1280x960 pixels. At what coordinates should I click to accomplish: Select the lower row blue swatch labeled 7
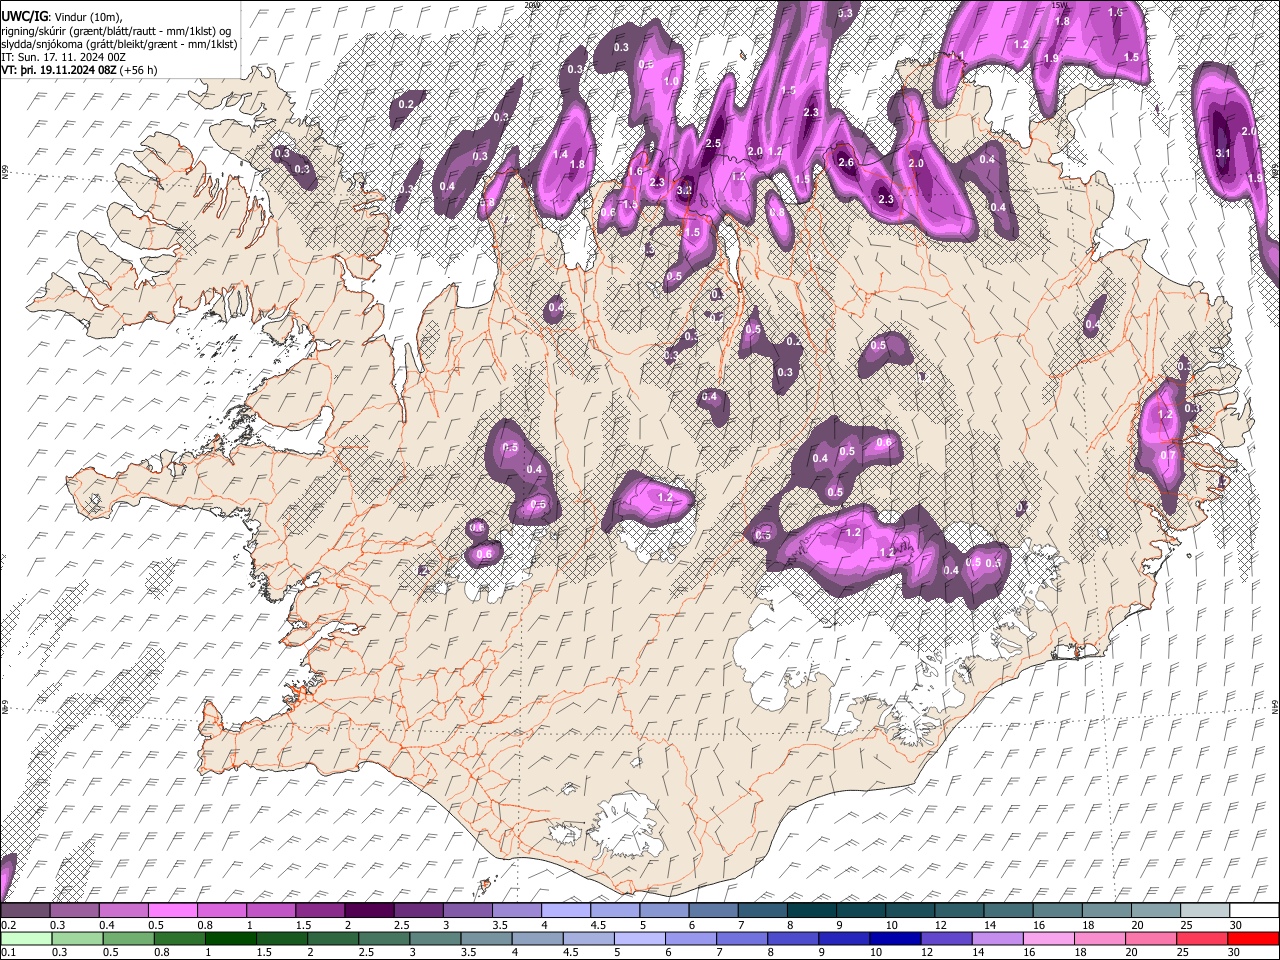click(741, 938)
